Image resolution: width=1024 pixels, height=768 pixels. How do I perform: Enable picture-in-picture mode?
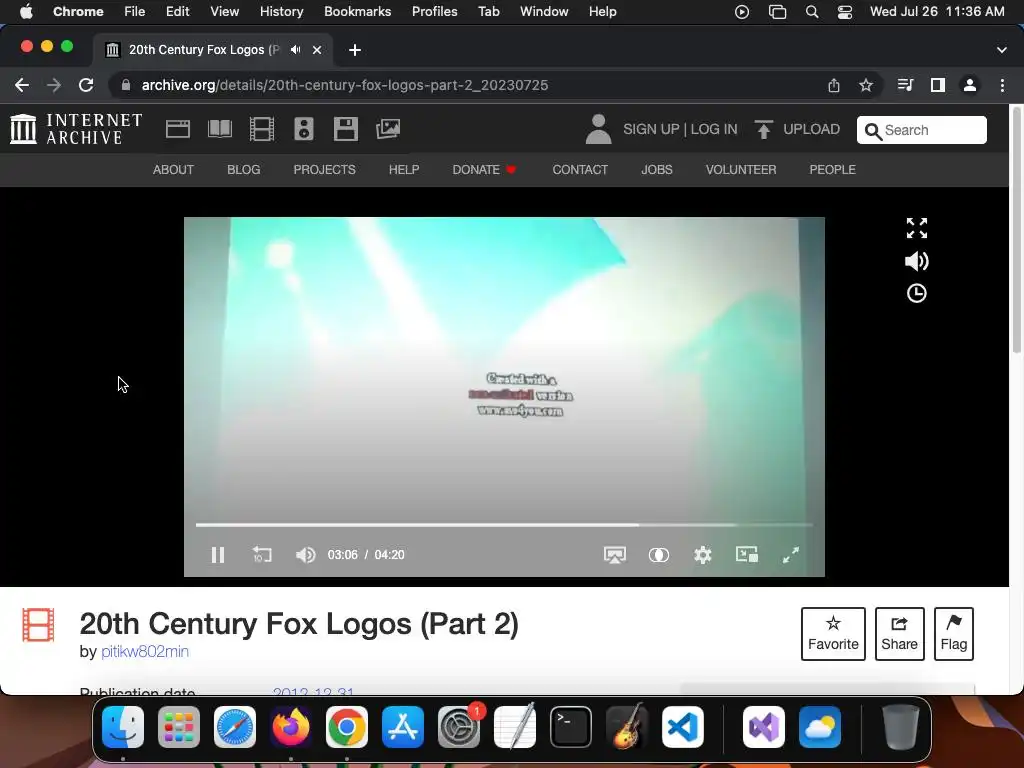[x=746, y=554]
